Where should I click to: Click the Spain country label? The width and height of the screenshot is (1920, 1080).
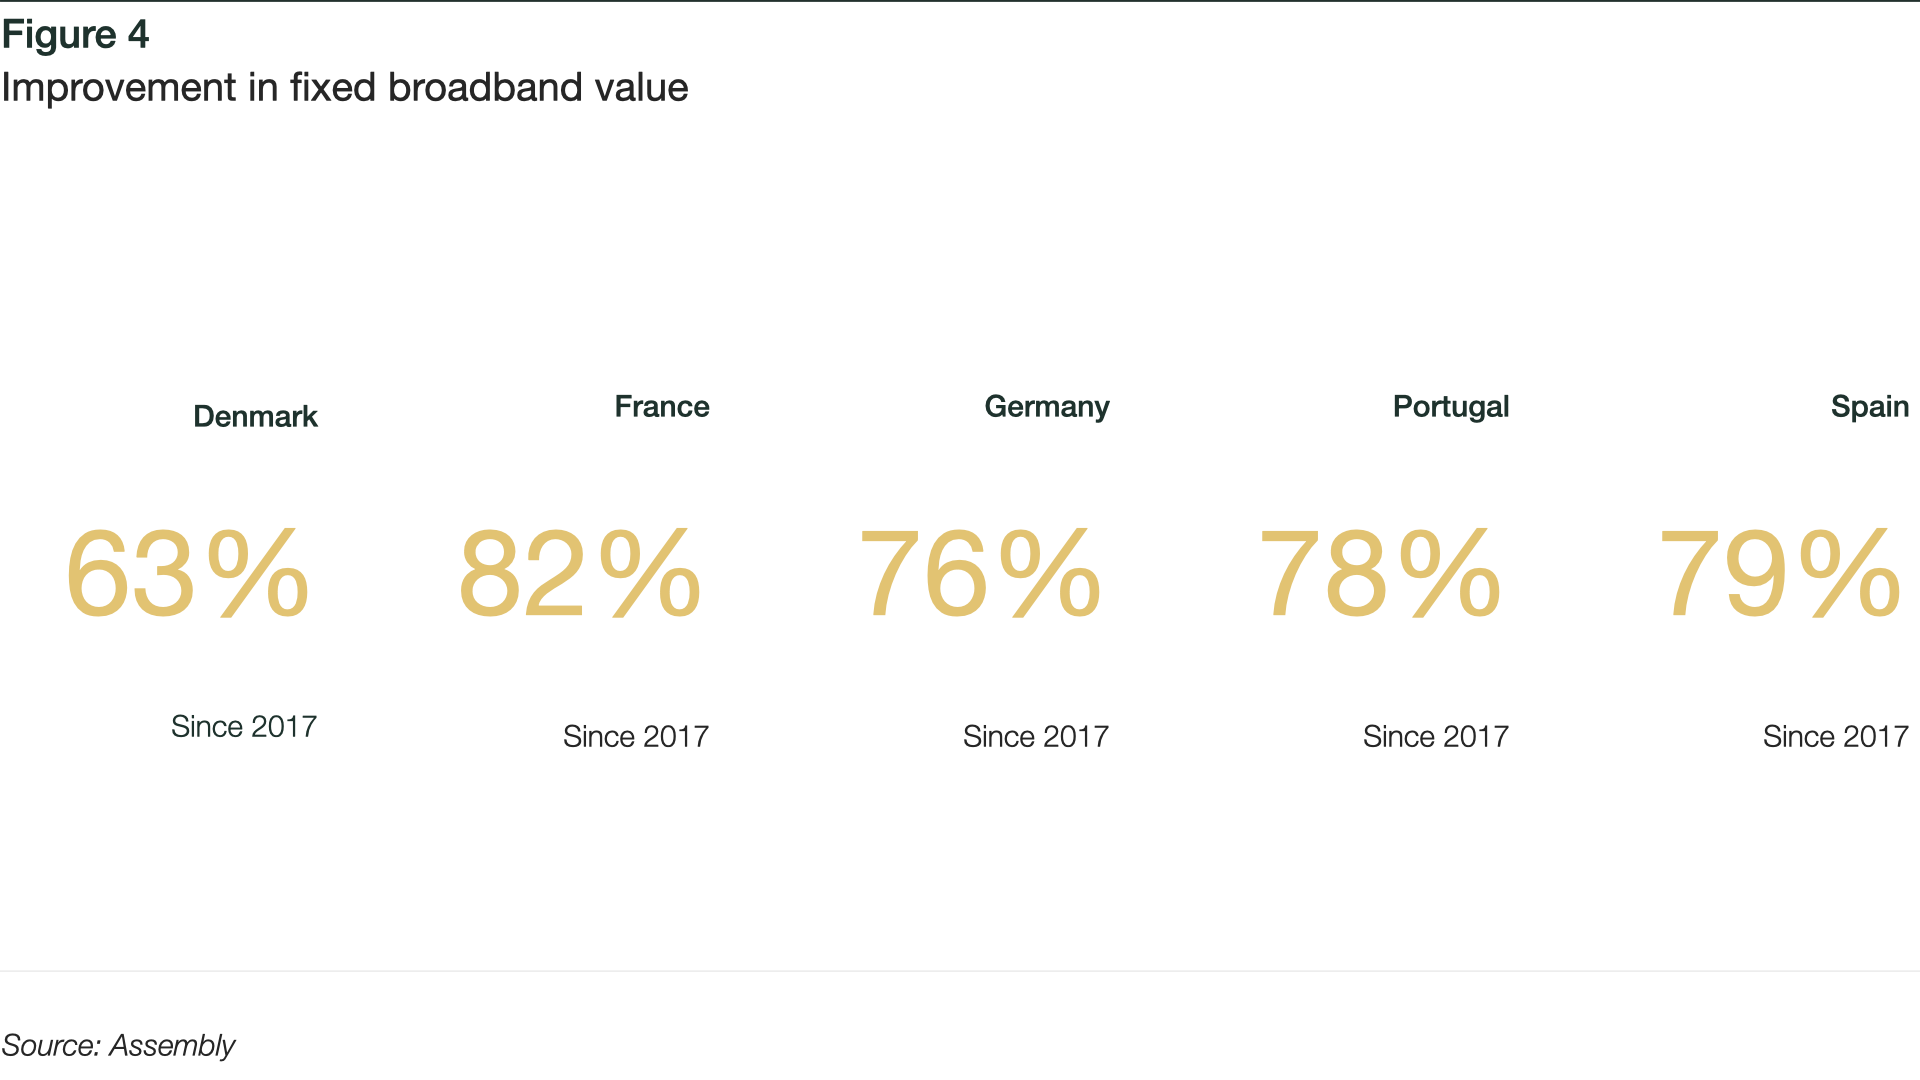[1870, 407]
